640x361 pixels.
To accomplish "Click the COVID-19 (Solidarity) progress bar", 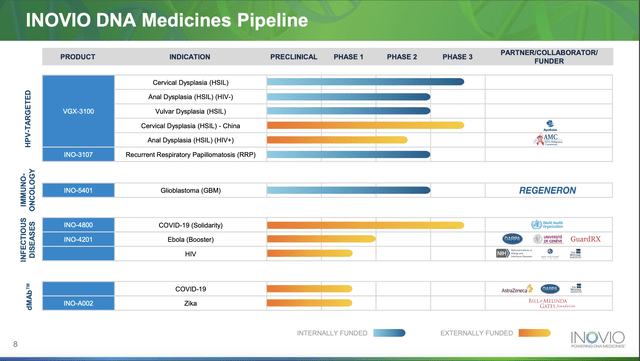I will (365, 225).
